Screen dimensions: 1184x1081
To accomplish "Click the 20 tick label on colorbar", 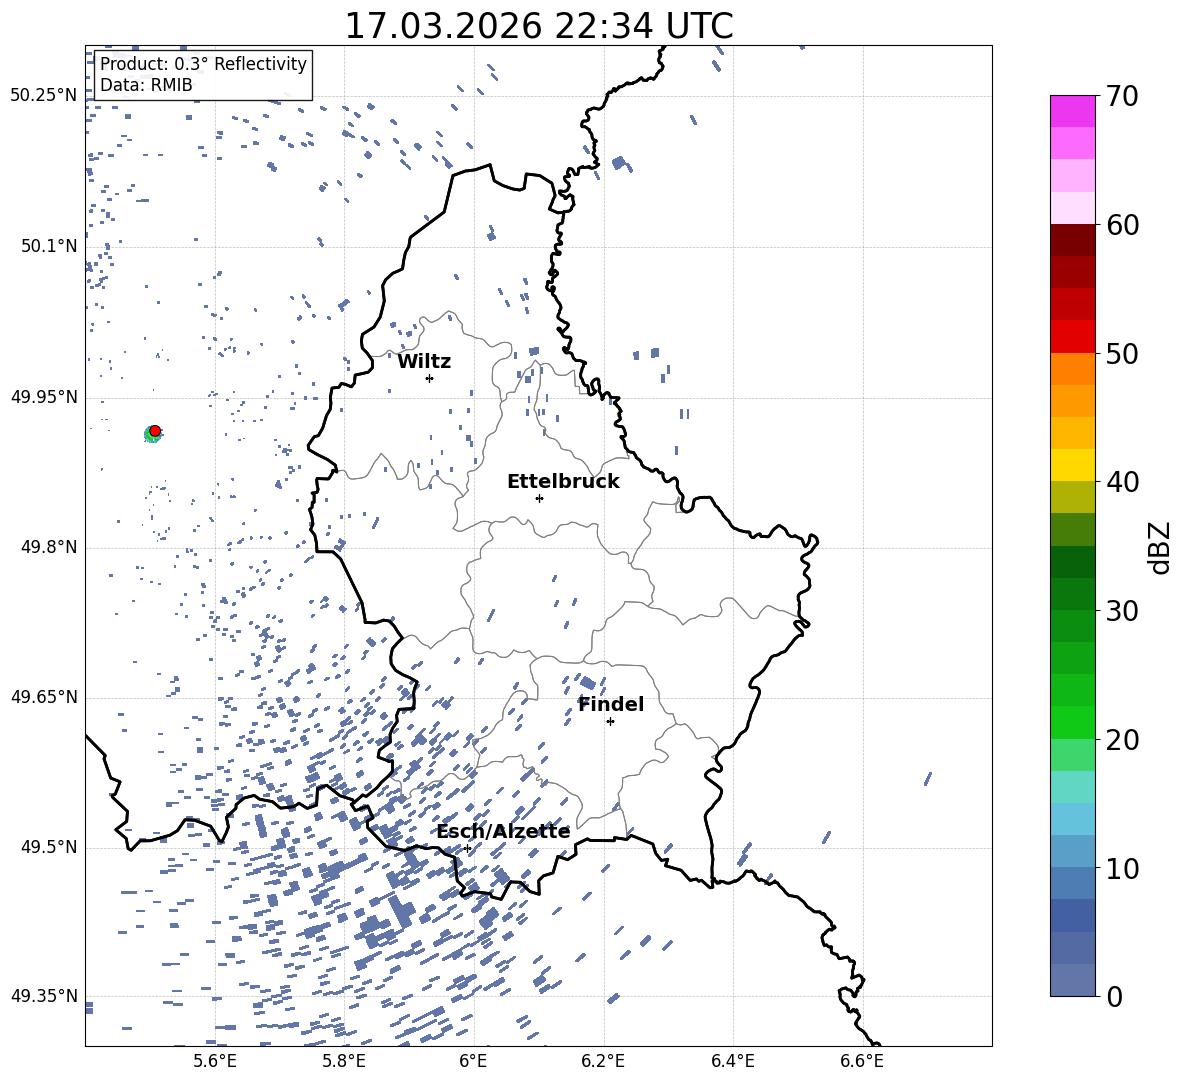I will [1122, 740].
